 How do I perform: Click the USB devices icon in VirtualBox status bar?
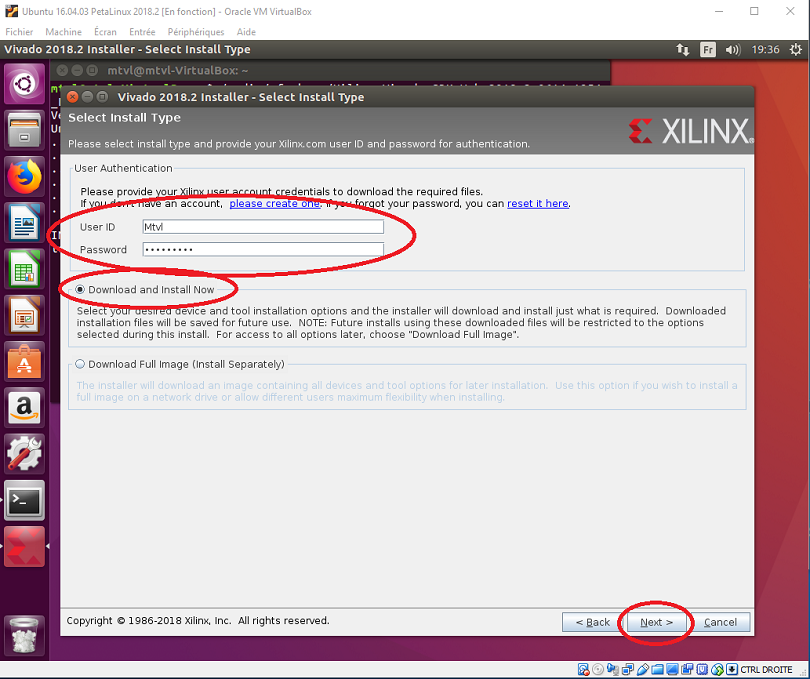[x=642, y=669]
